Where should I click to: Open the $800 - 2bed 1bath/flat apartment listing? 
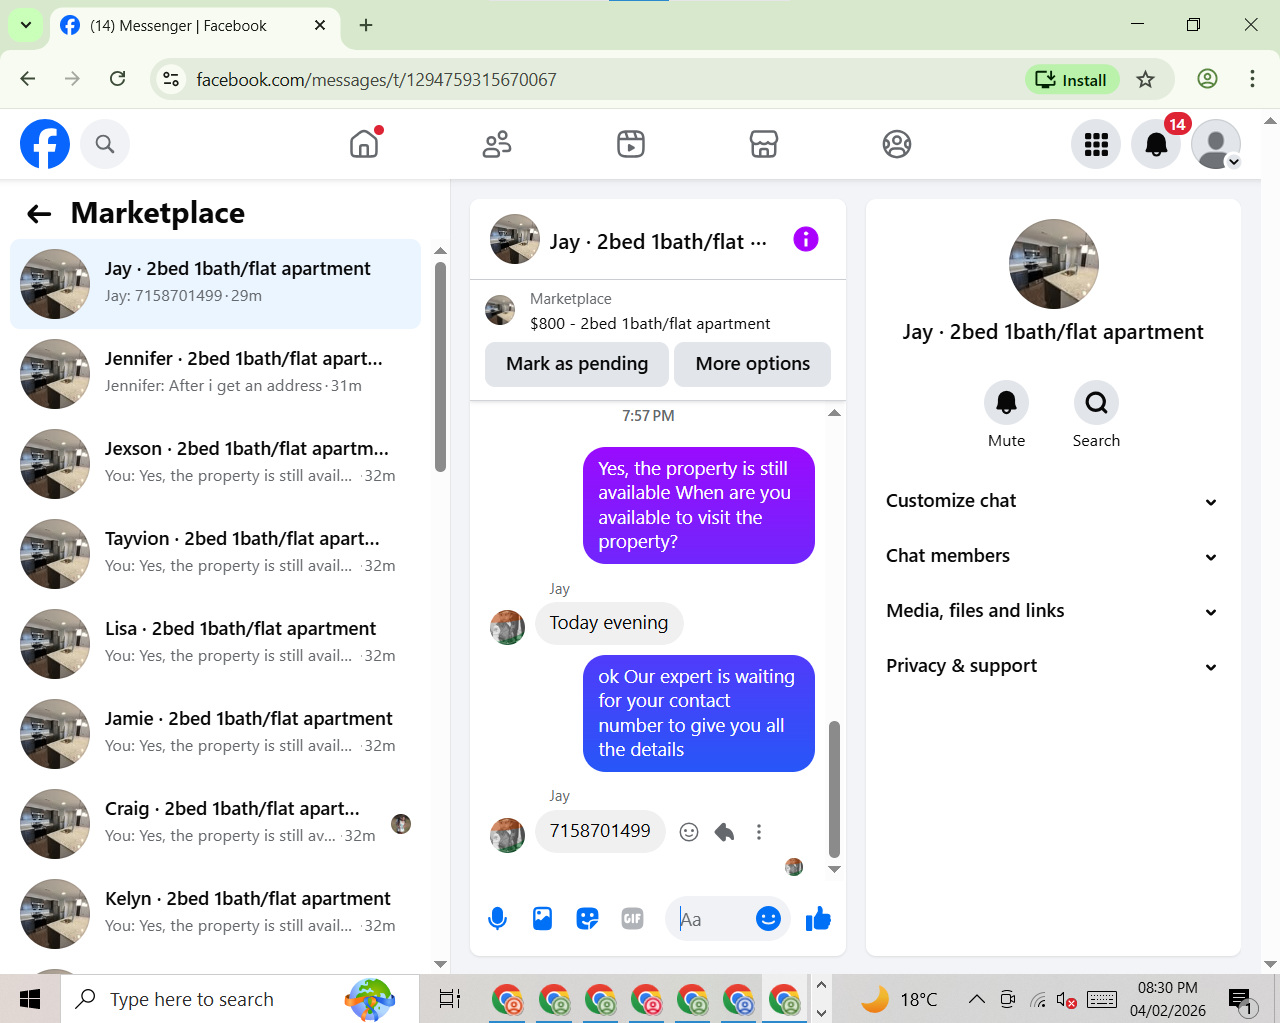click(650, 323)
